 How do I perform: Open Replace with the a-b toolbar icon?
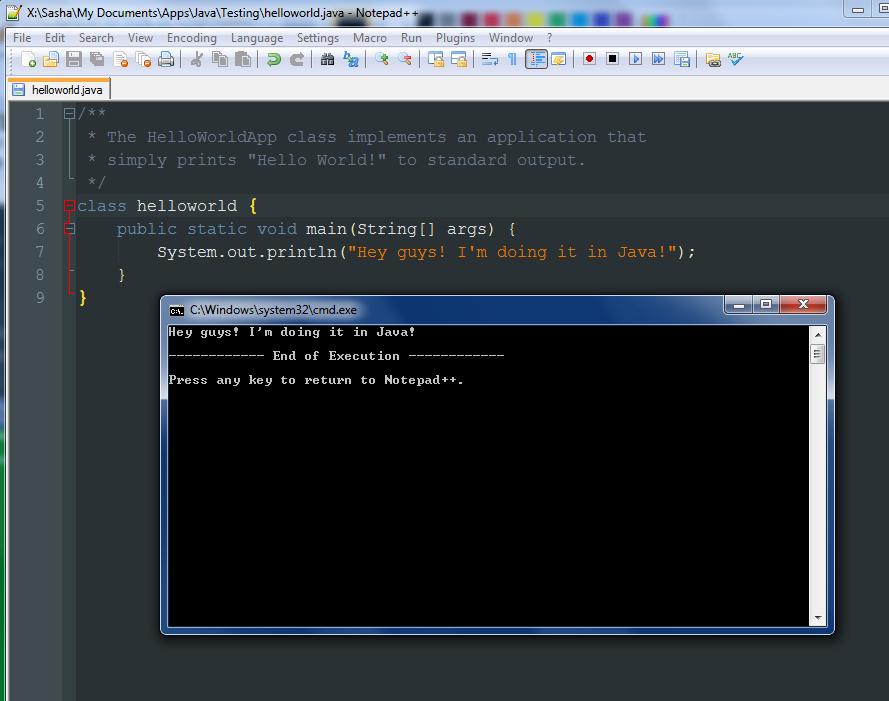pyautogui.click(x=351, y=59)
